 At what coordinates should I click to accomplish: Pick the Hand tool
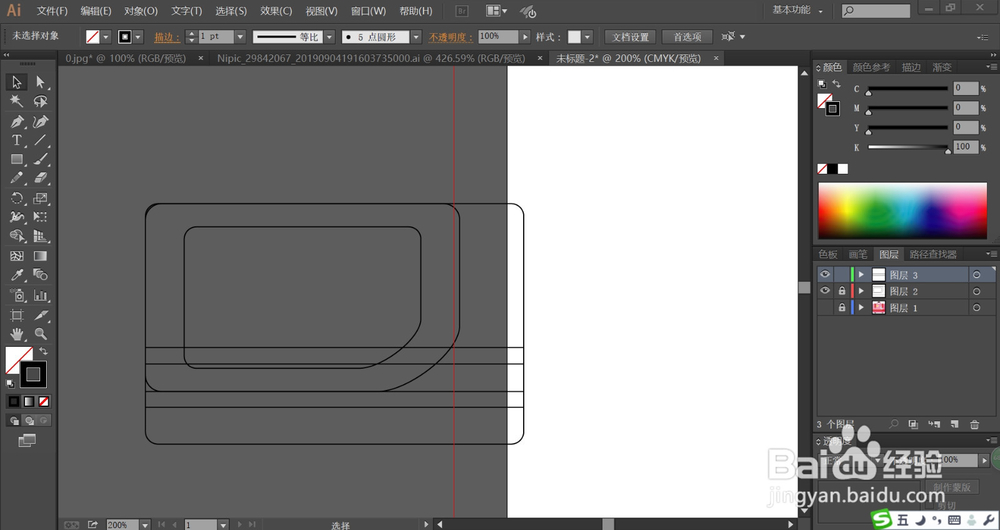pos(17,334)
